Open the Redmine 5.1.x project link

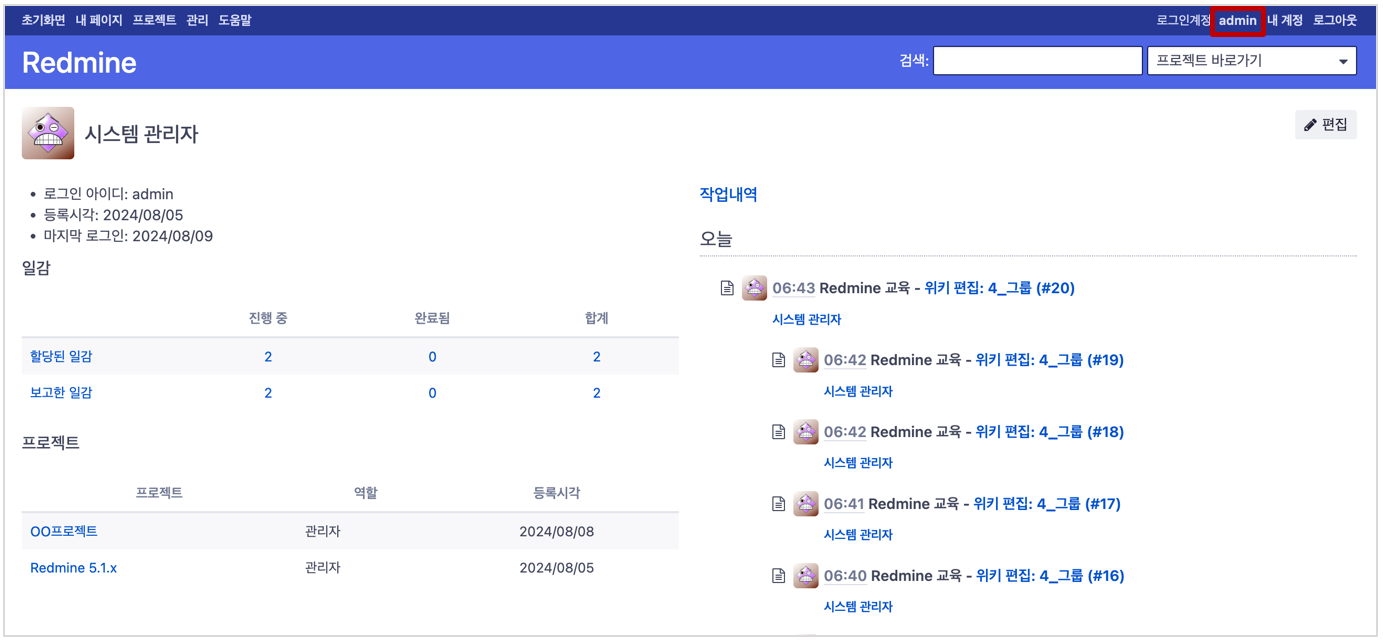tap(73, 568)
